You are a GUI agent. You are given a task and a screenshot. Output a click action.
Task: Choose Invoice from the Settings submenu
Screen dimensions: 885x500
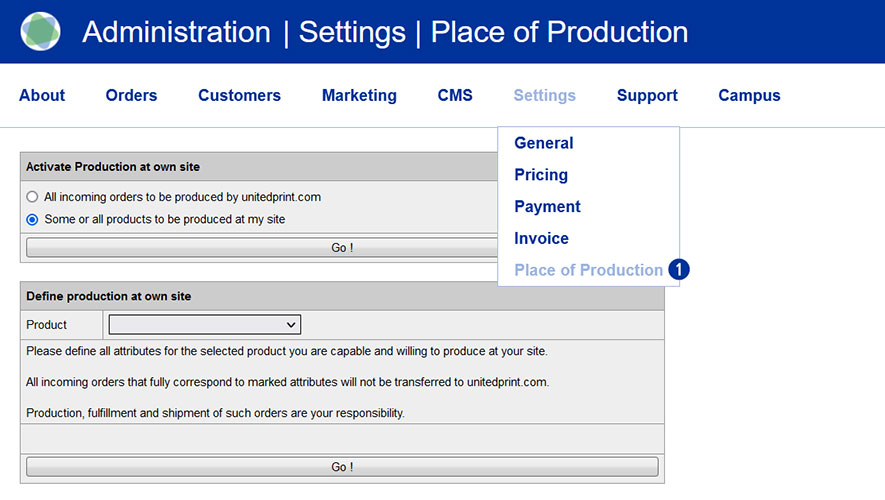(541, 239)
